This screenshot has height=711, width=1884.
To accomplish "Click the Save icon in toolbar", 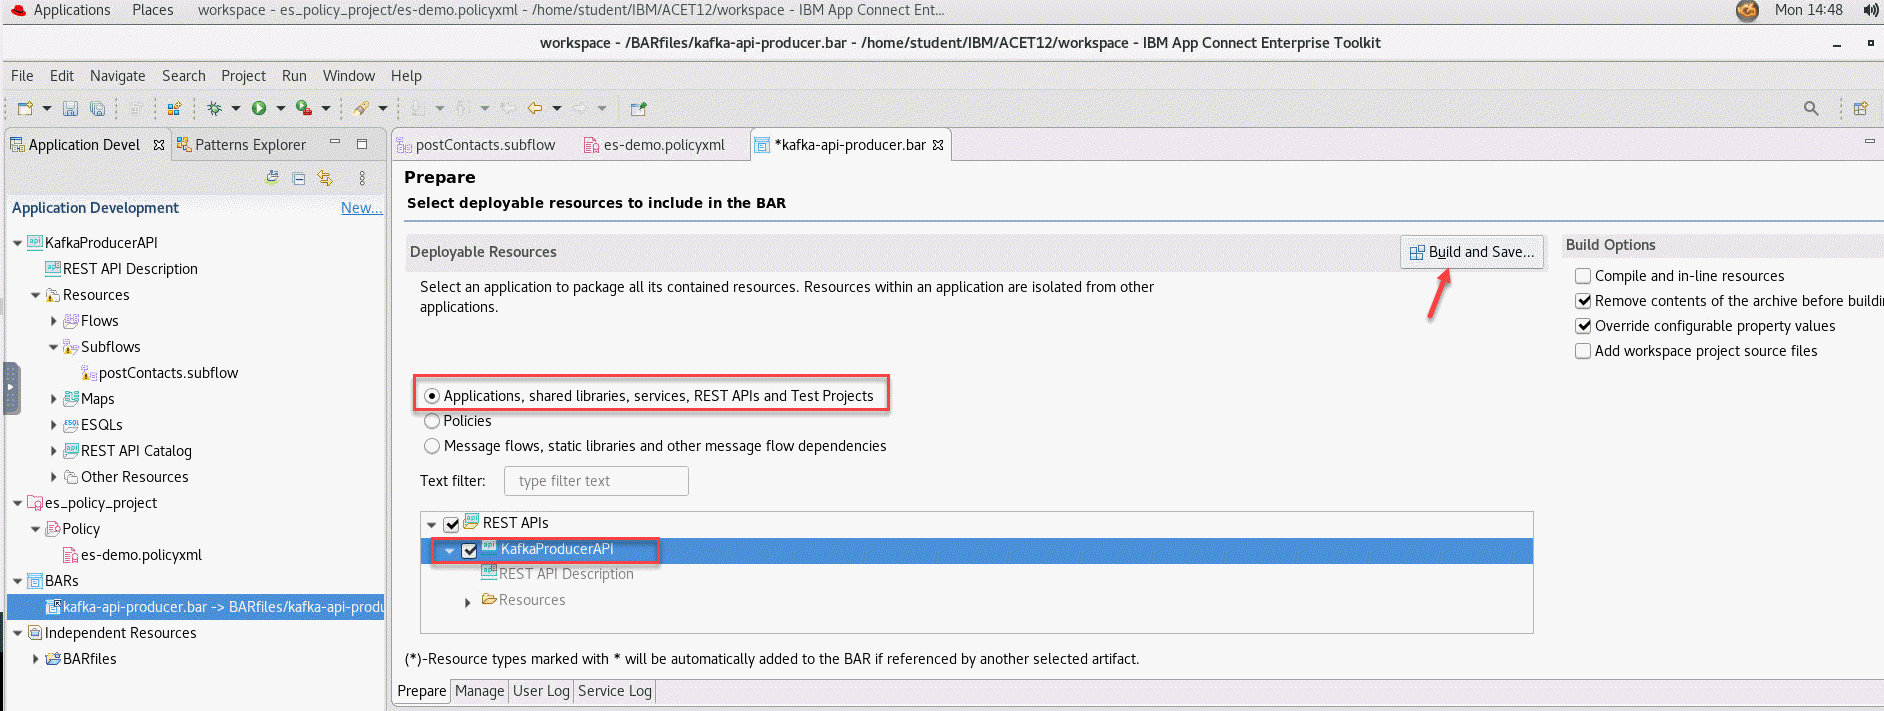I will click(70, 109).
